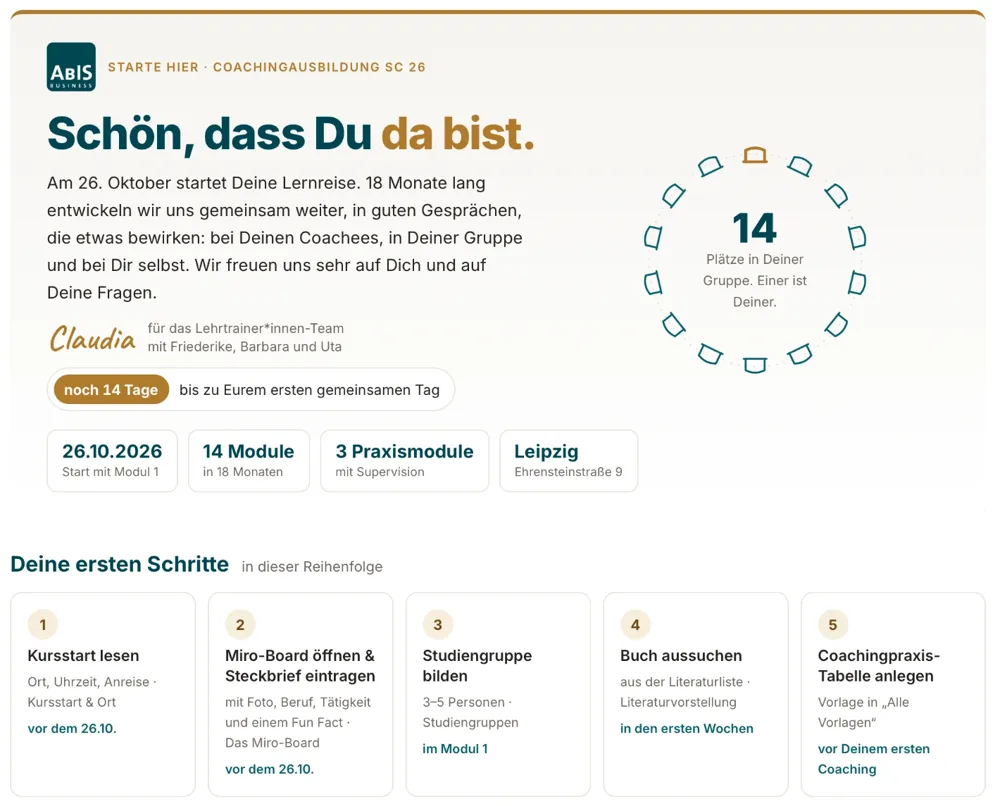
Task: Click the step number 4 badge
Action: pos(635,624)
